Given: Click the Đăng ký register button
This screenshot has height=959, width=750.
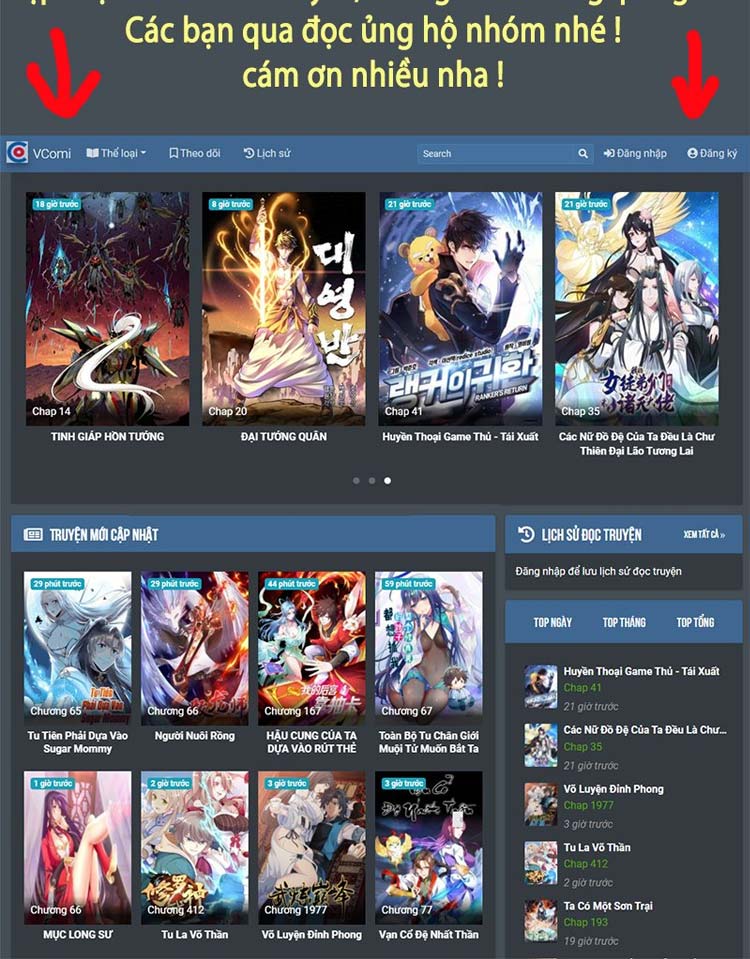Looking at the screenshot, I should point(712,153).
